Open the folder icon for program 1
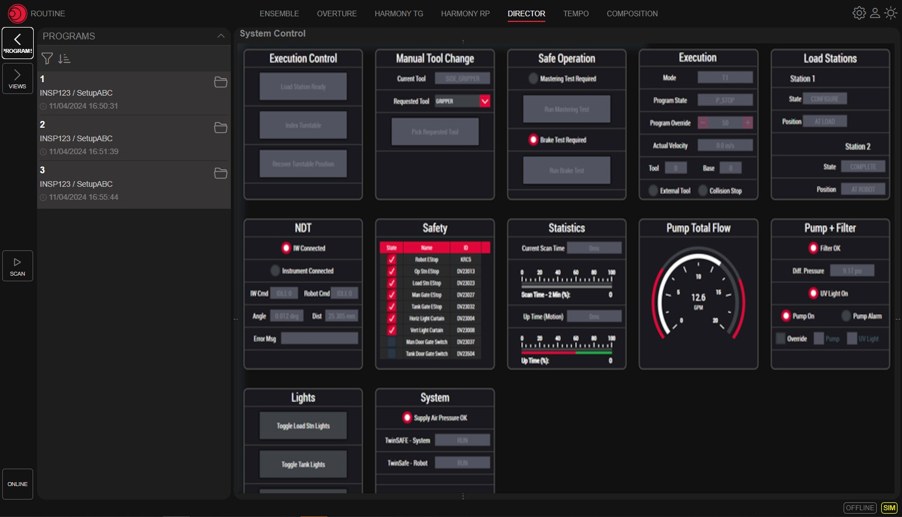This screenshot has width=902, height=517. pyautogui.click(x=220, y=82)
